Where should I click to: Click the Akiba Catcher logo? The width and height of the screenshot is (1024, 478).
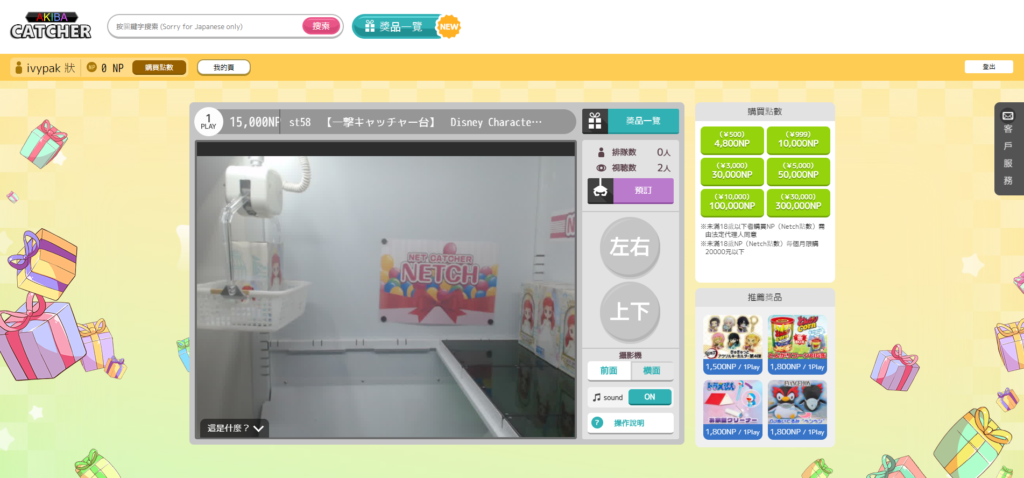(50, 26)
